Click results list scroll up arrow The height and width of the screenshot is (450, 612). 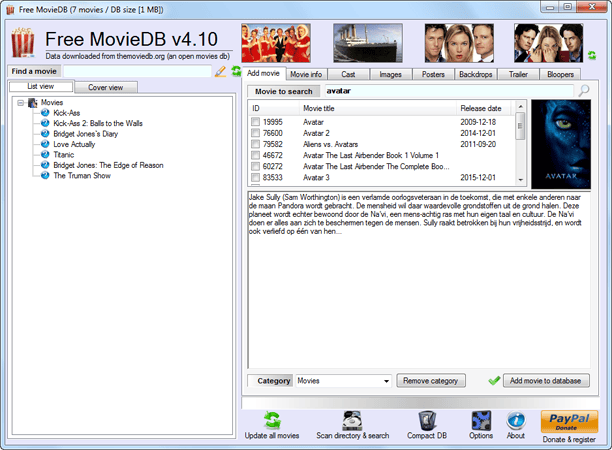tap(520, 106)
